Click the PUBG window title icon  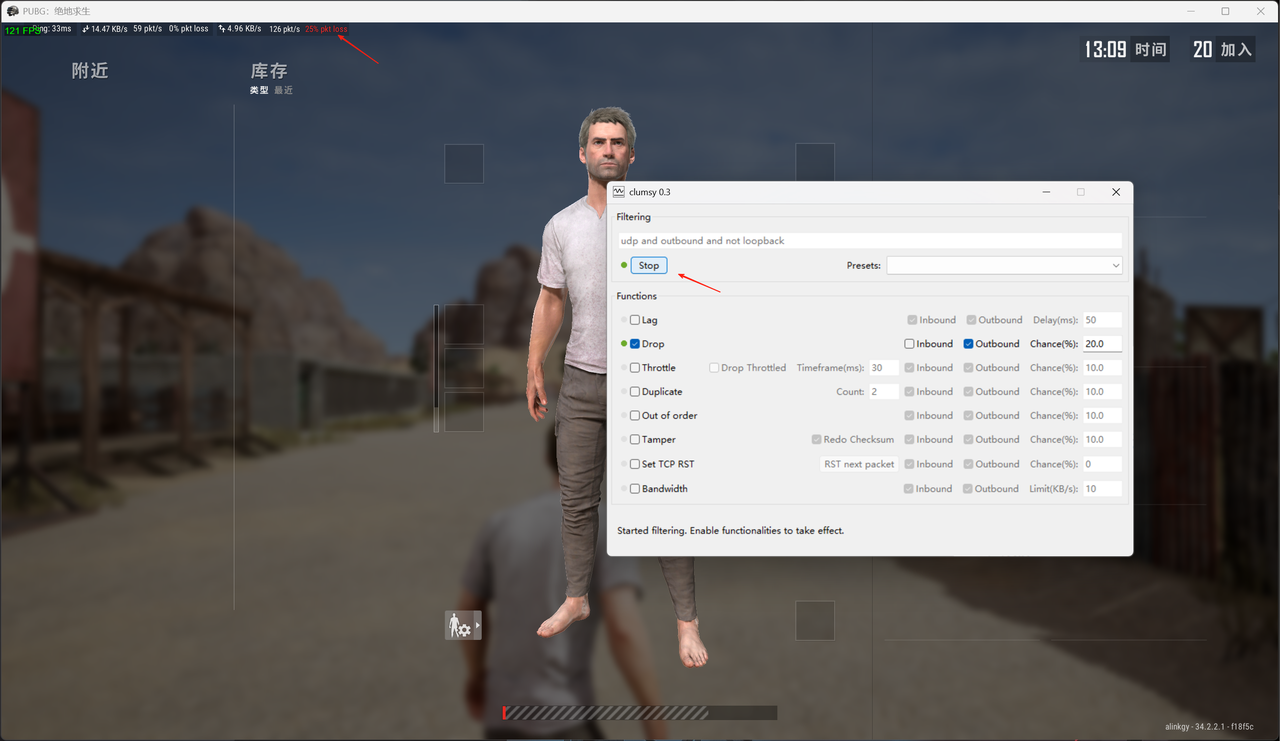pyautogui.click(x=12, y=11)
